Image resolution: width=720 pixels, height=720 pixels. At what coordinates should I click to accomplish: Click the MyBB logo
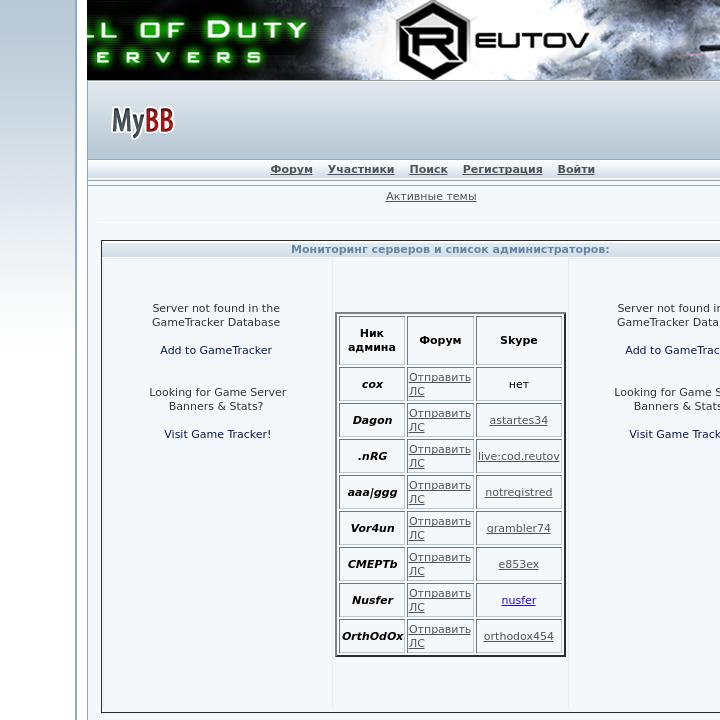point(143,121)
